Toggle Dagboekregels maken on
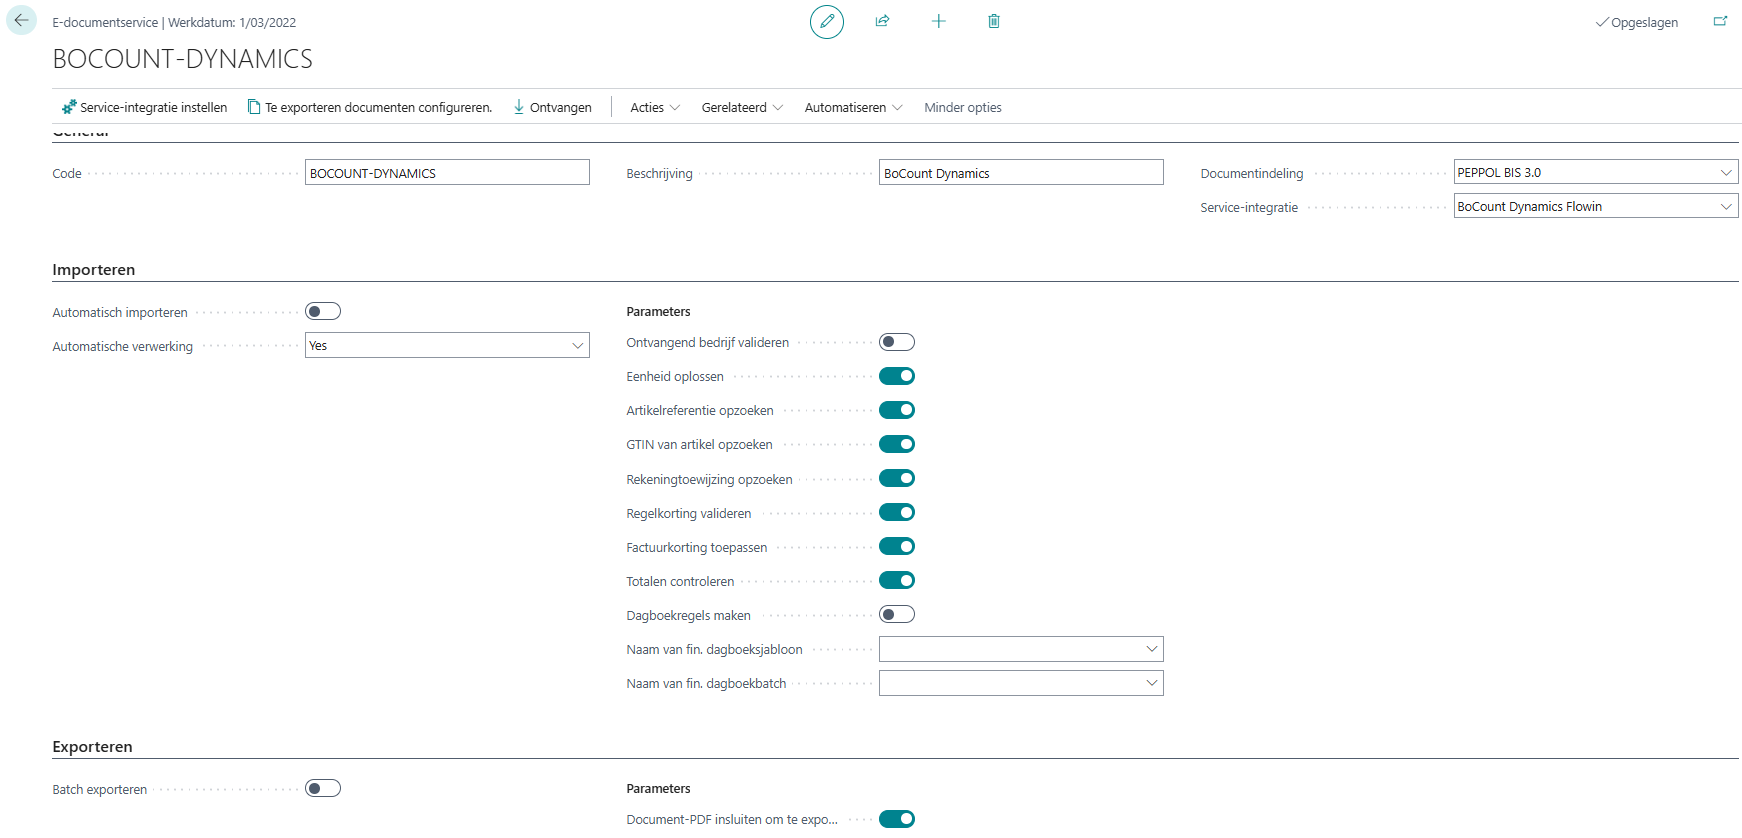Image resolution: width=1742 pixels, height=838 pixels. 896,614
